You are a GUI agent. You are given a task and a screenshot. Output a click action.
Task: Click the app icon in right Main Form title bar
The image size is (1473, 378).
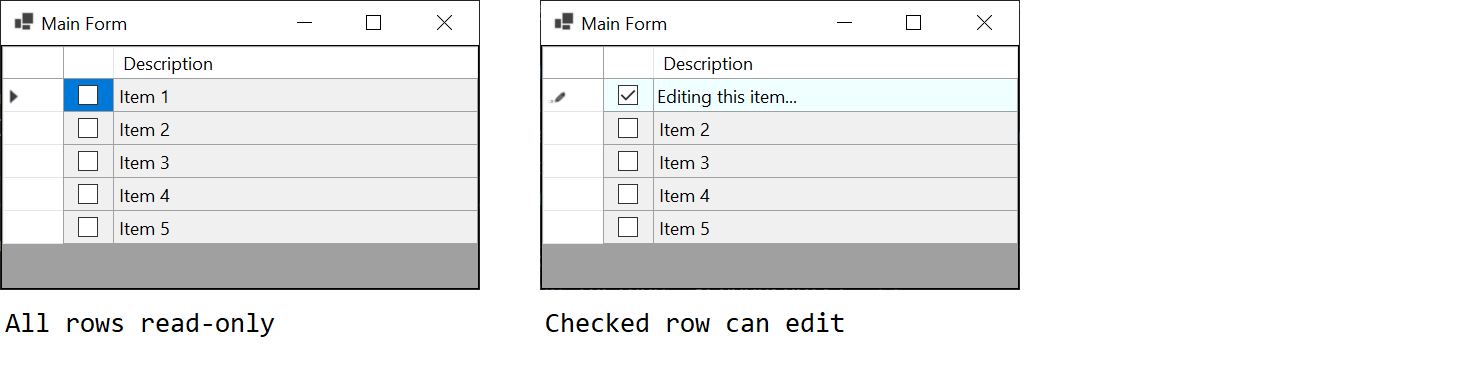564,22
